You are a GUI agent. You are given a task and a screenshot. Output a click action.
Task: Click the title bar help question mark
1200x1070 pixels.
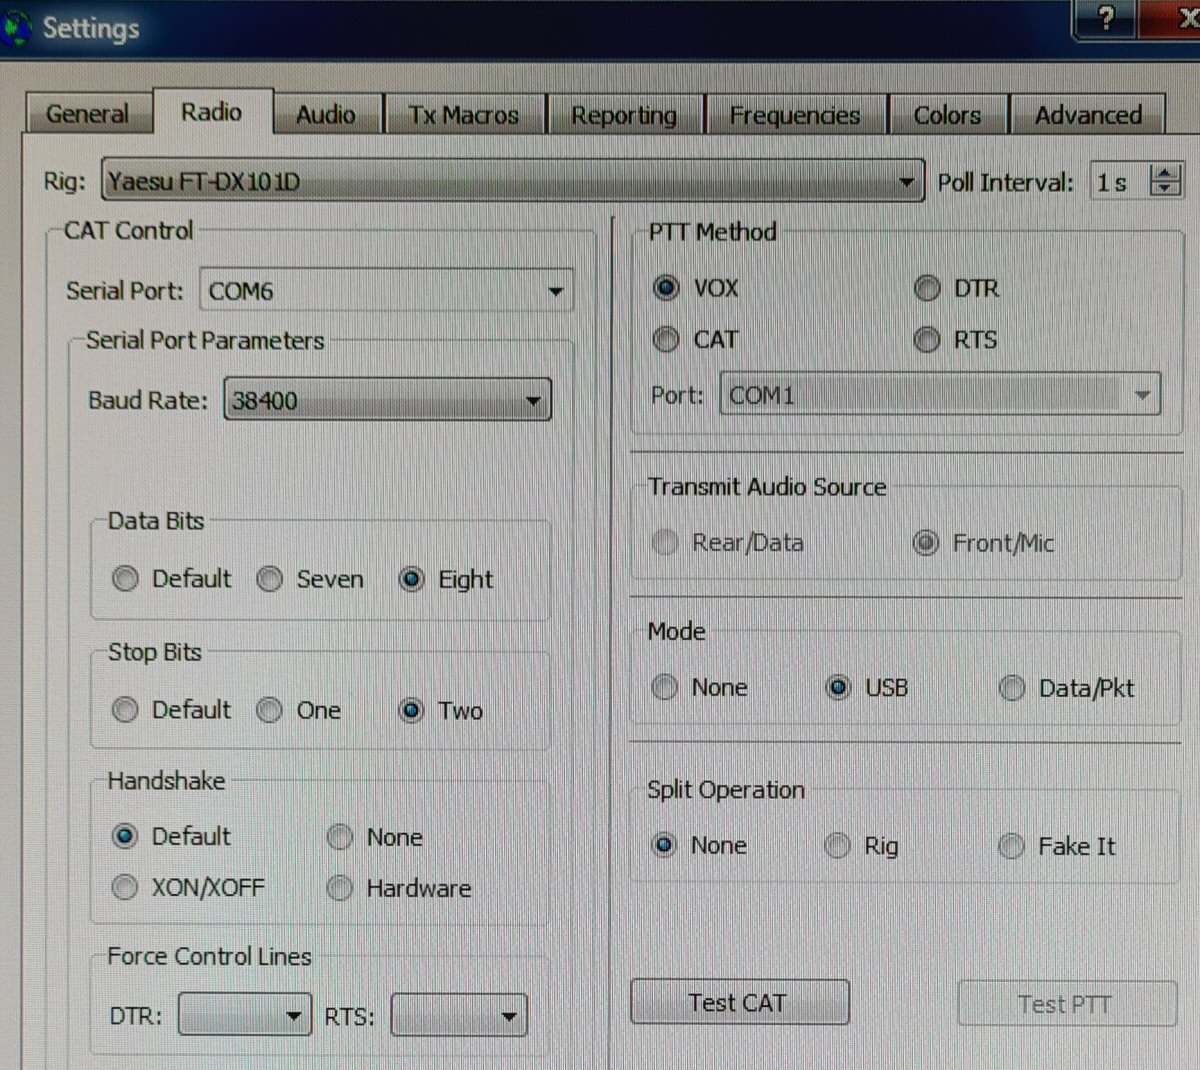[x=1105, y=19]
